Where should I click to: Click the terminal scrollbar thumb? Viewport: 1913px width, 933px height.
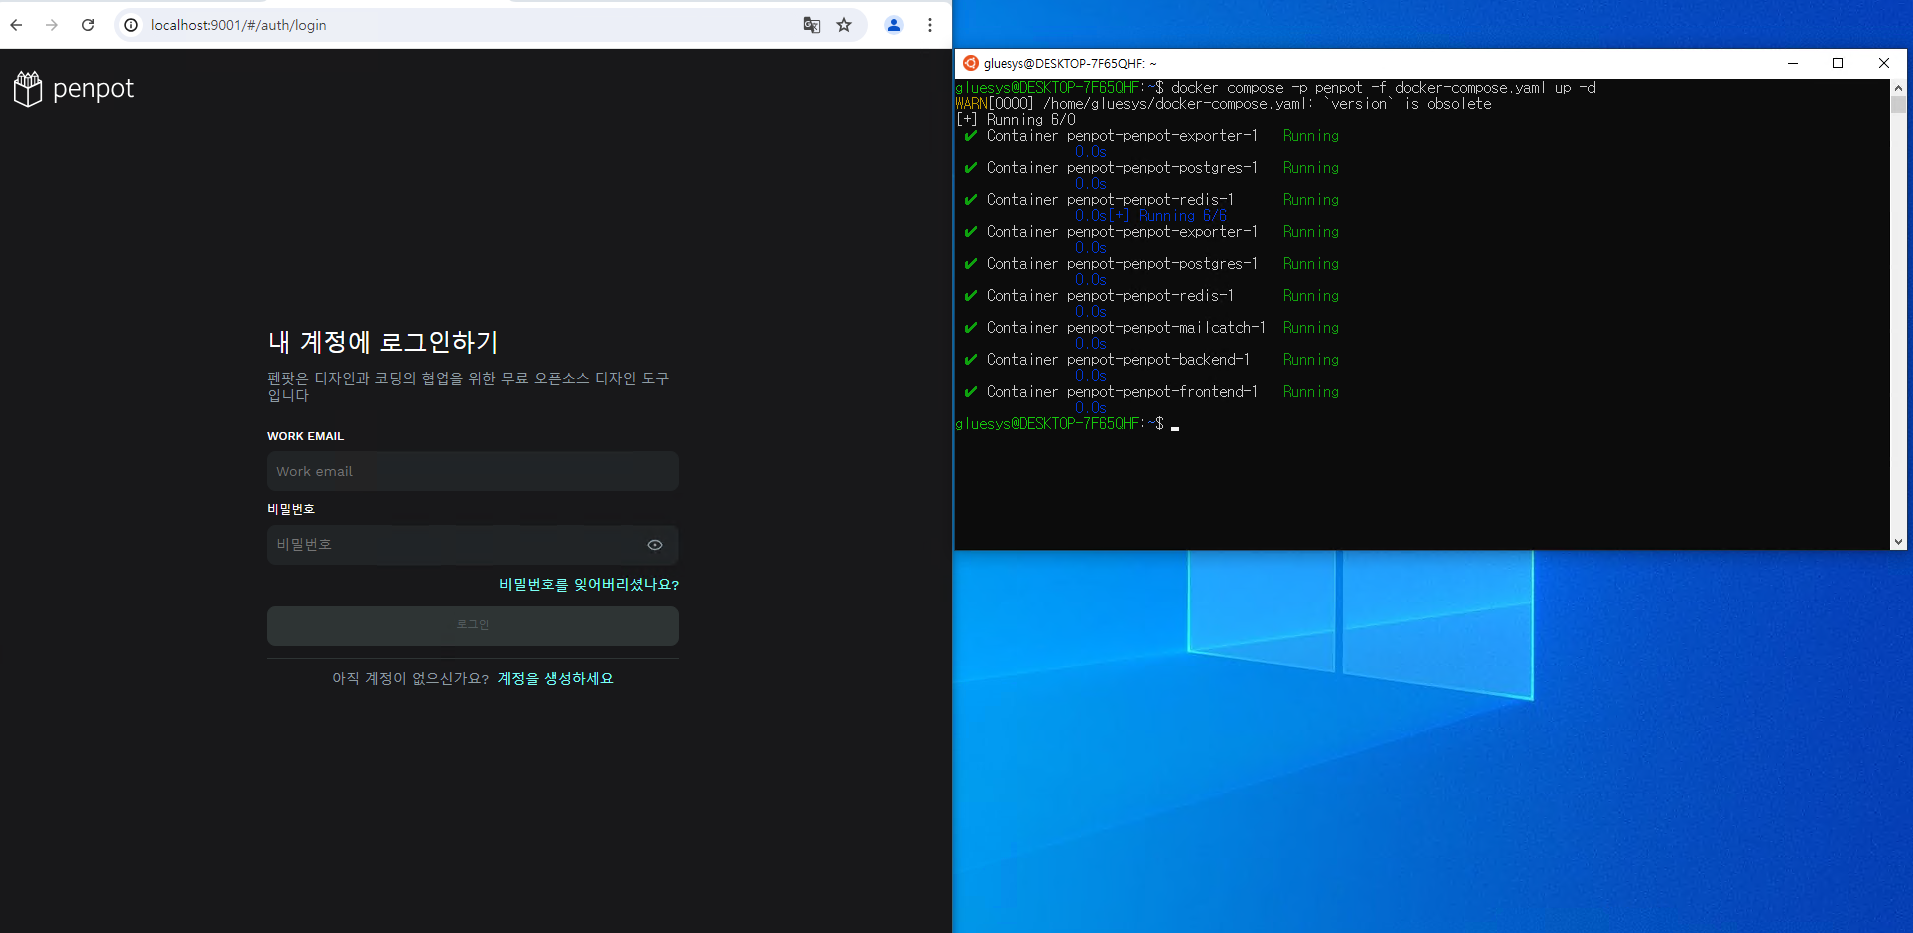tap(1898, 104)
